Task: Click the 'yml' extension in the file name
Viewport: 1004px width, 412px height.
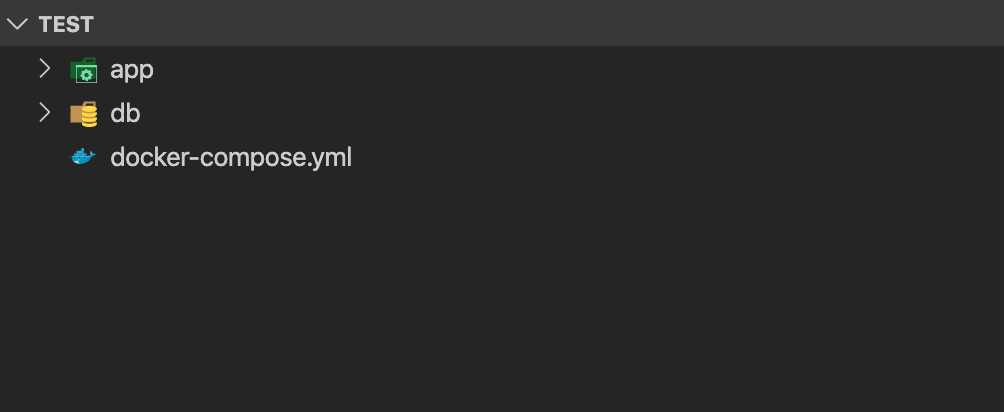Action: 331,158
